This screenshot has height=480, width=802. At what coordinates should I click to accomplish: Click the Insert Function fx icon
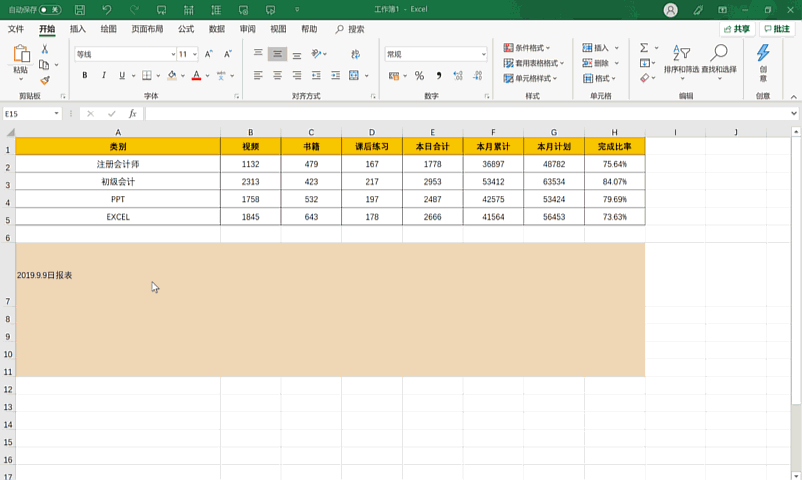pos(131,114)
